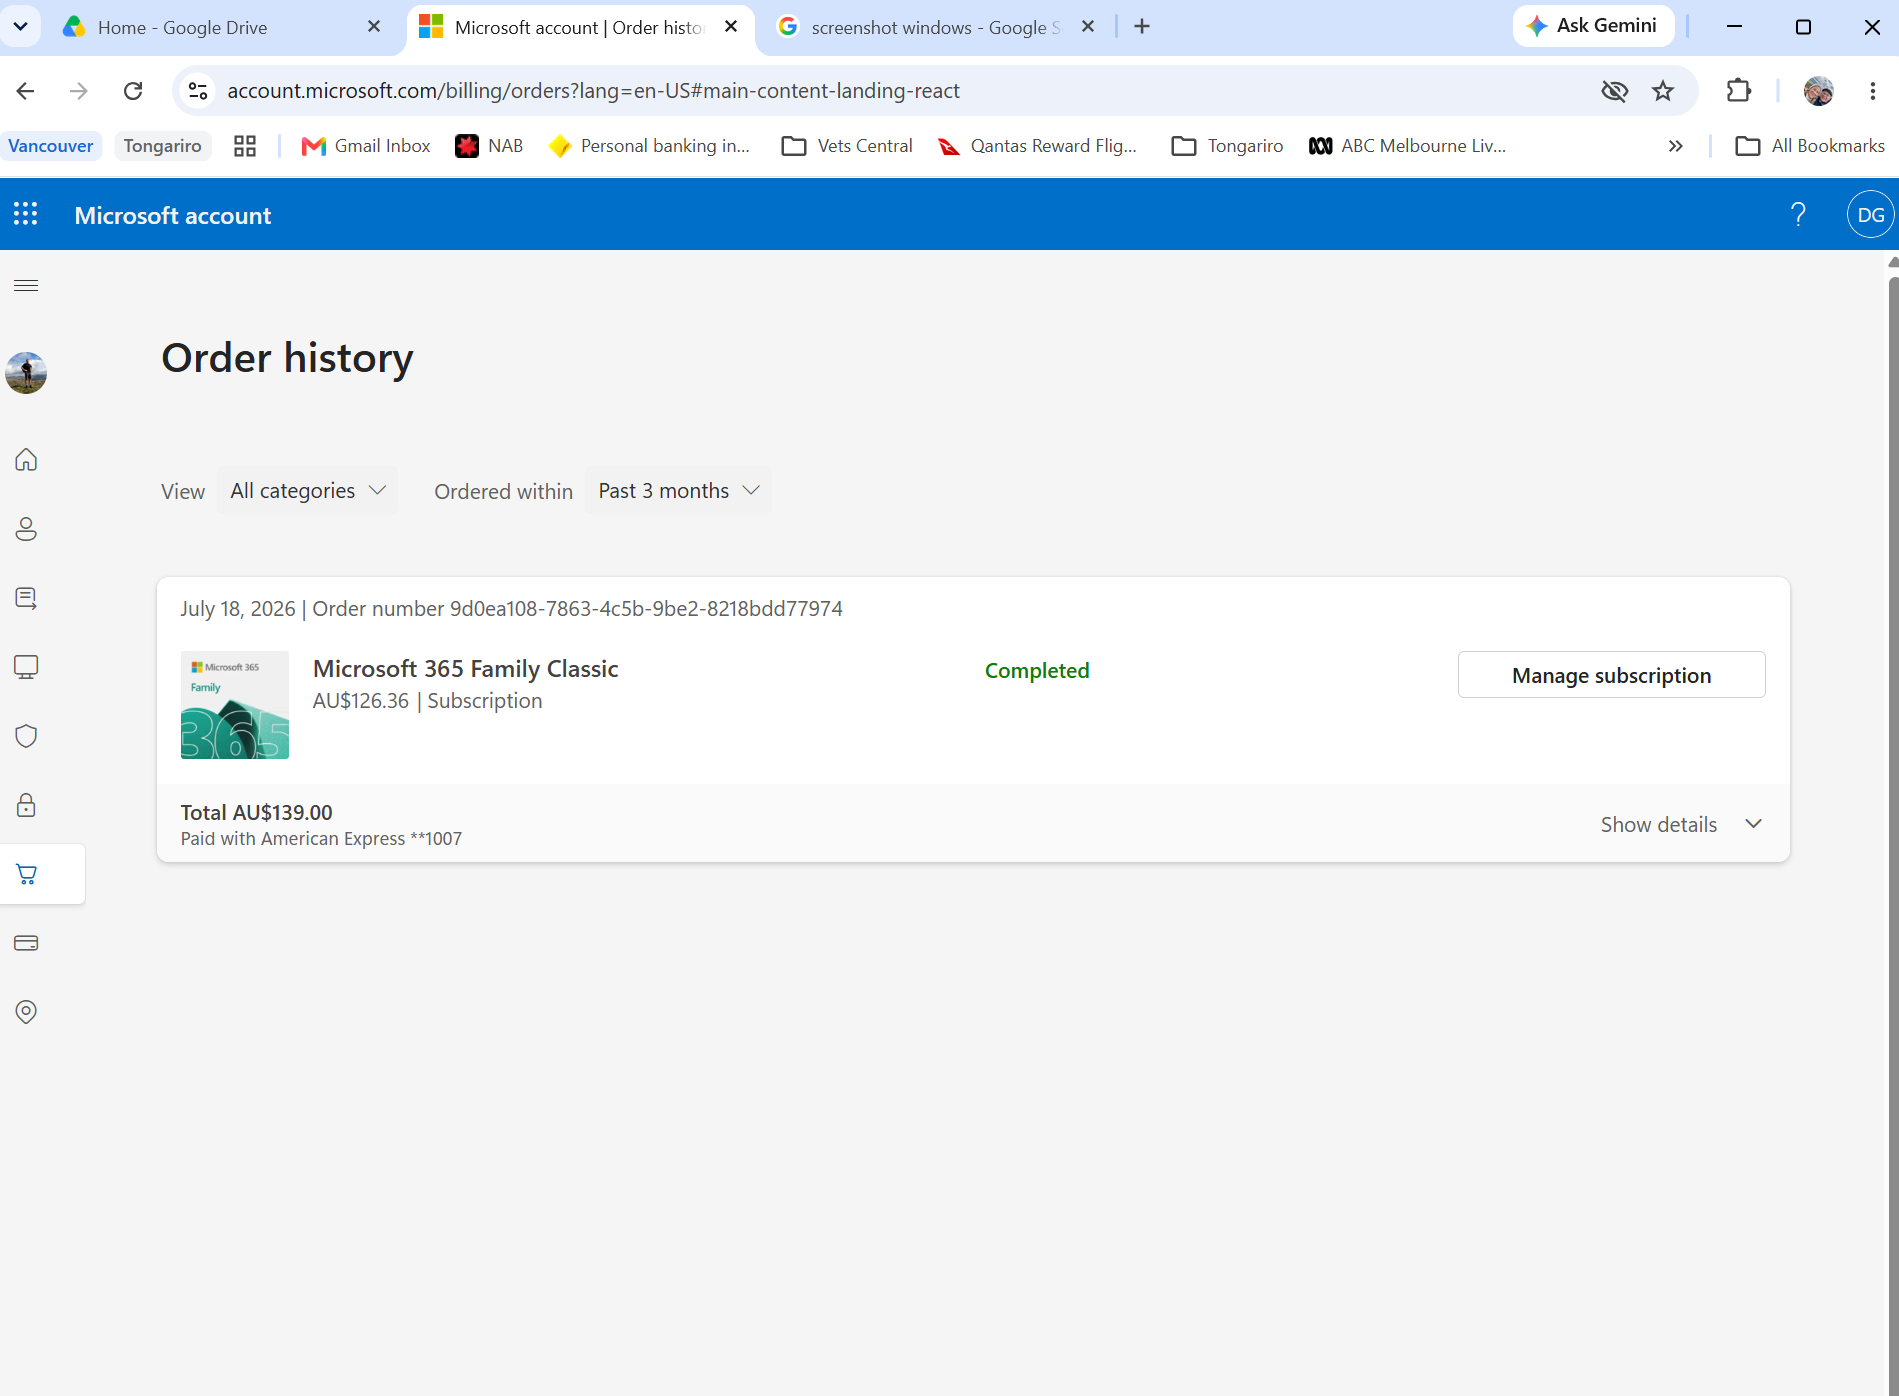Open the Microsoft apps launcher grid

(25, 214)
